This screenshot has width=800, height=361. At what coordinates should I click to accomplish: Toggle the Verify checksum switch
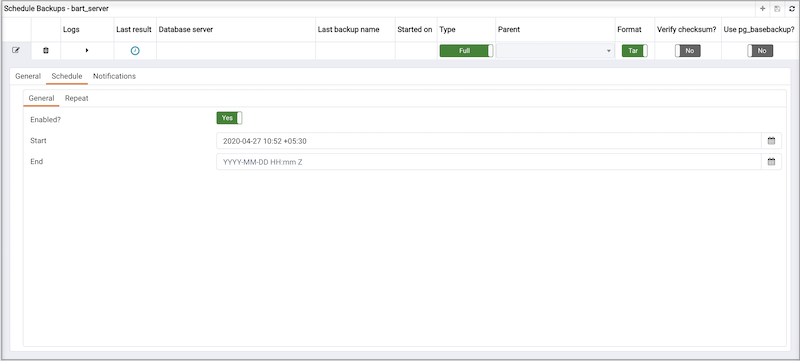[688, 50]
